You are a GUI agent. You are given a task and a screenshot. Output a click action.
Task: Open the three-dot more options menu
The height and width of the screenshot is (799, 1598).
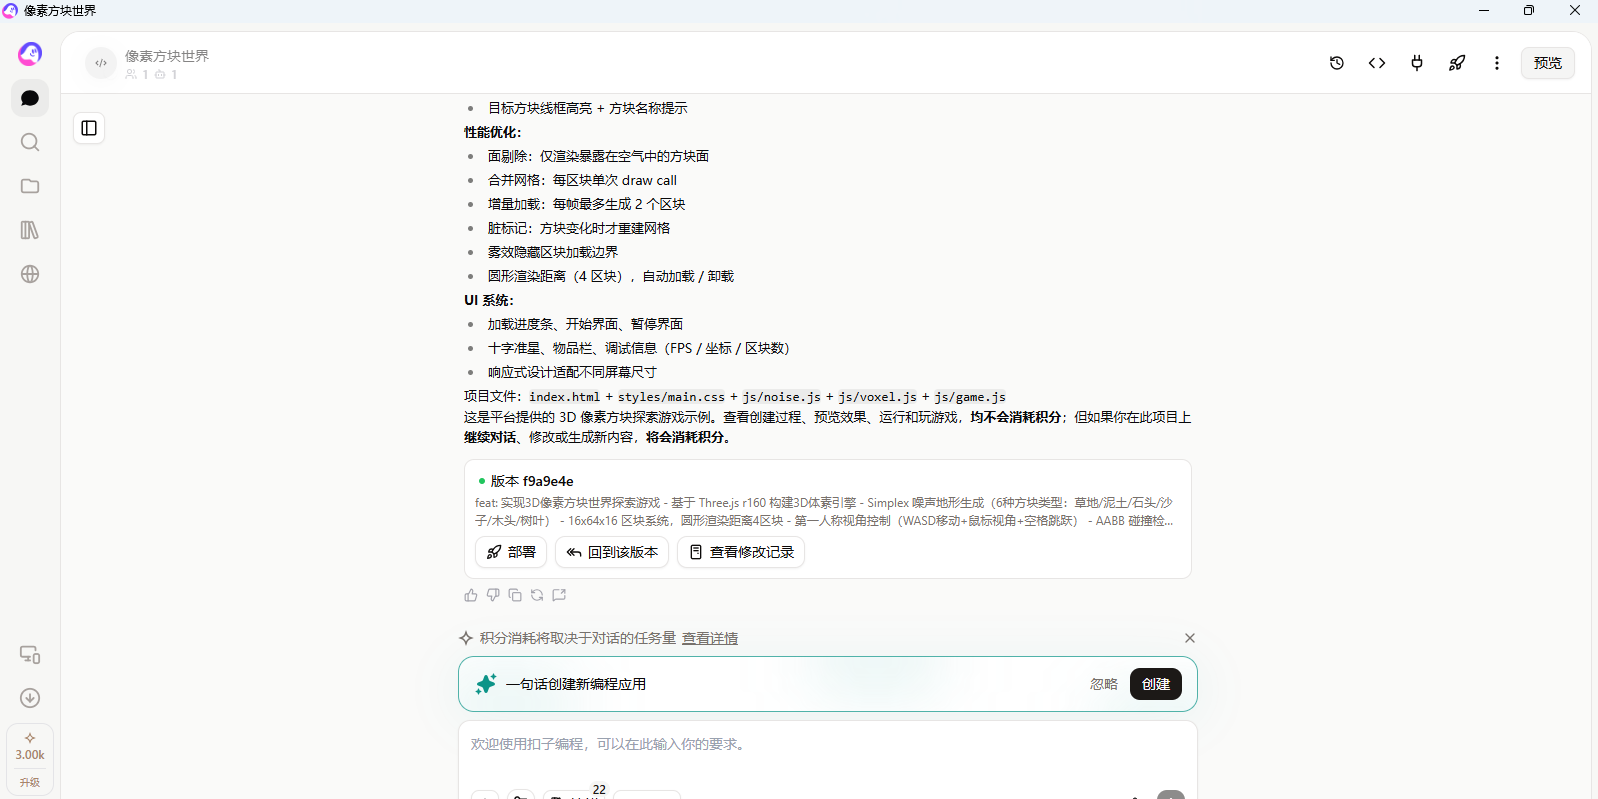(1497, 63)
